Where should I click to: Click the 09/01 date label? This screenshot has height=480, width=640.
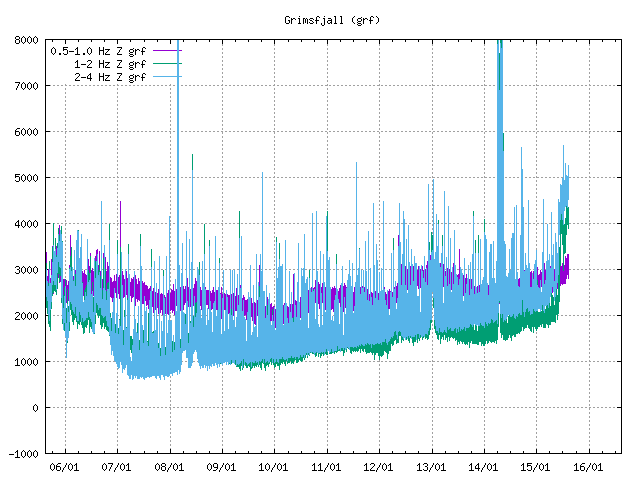(221, 467)
